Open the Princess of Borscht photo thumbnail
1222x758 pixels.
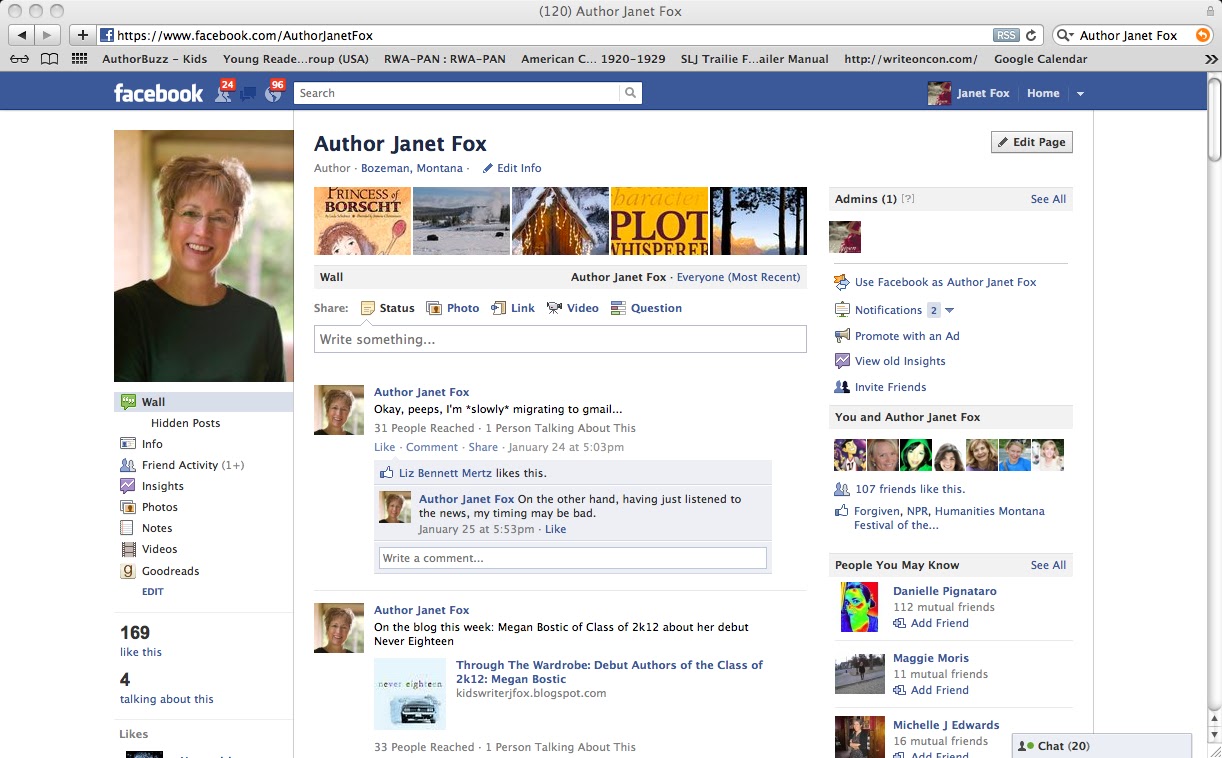point(362,221)
